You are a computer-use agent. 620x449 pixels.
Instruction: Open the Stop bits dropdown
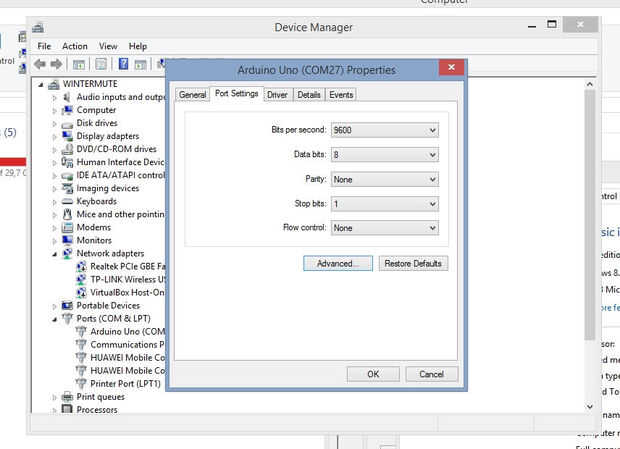[x=384, y=204]
